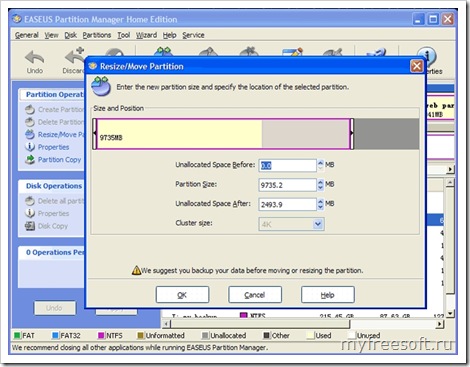Click the Partition Operations panel header
470x367 pixels.
tap(53, 95)
